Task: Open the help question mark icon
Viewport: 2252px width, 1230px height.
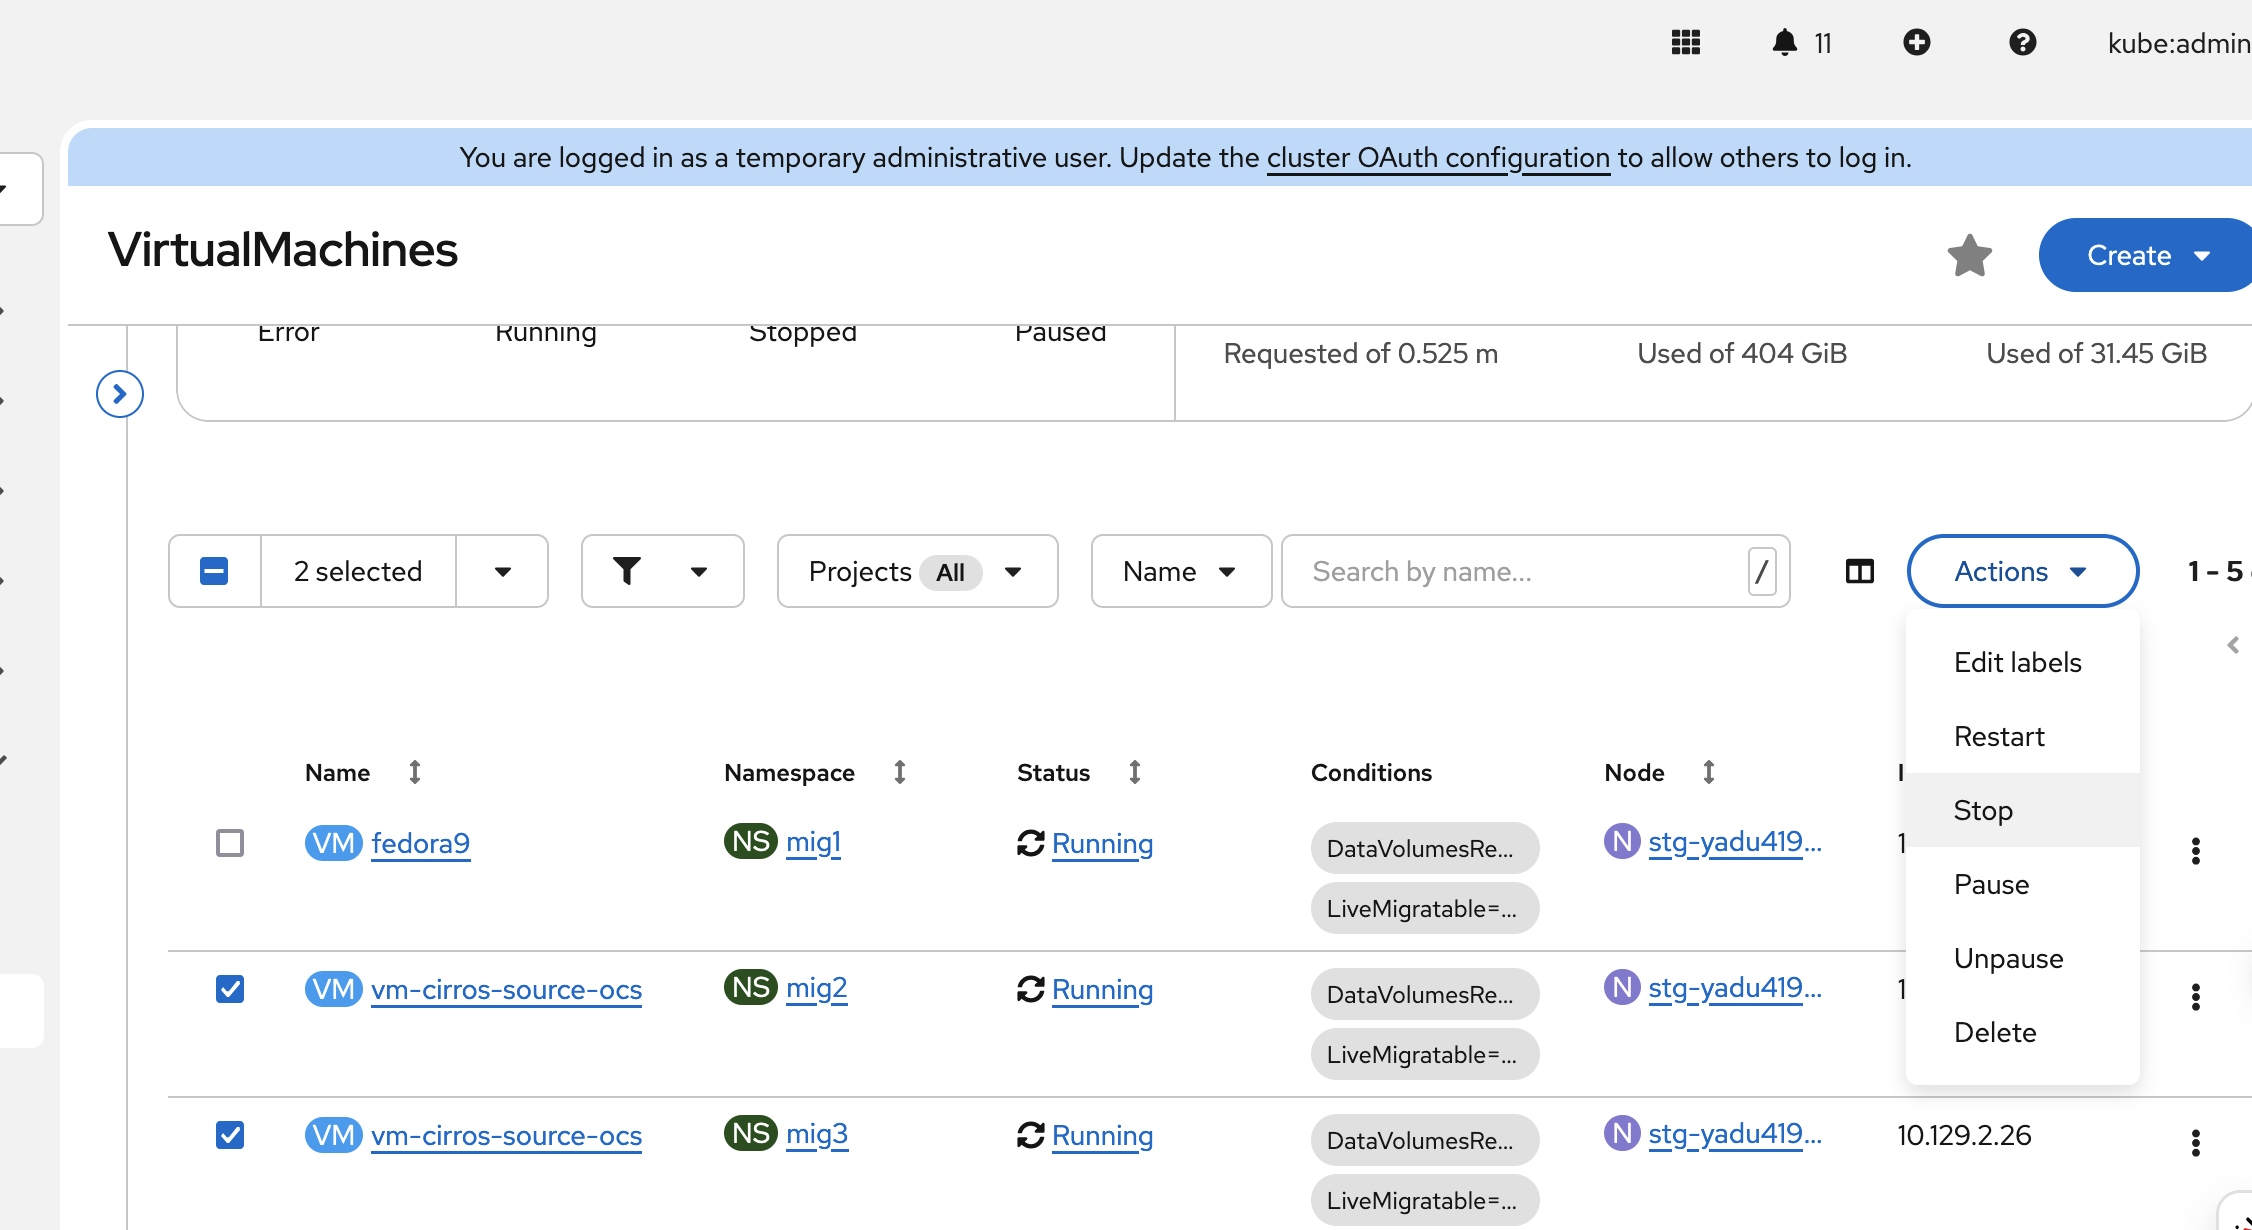Action: (2022, 42)
